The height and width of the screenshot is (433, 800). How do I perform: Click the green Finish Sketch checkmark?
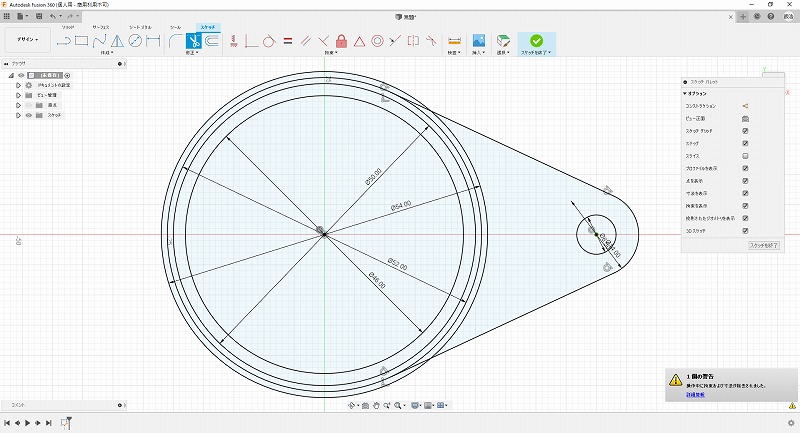pos(536,41)
